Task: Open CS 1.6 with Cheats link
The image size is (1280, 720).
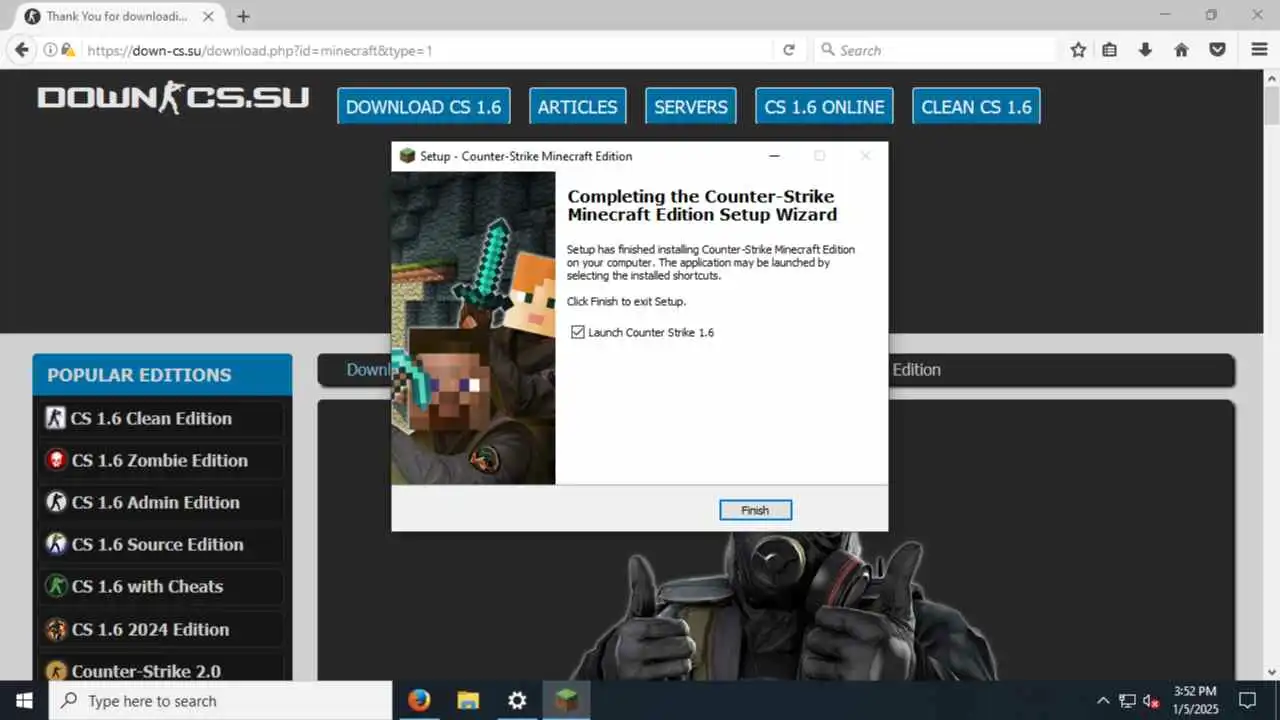Action: [x=147, y=586]
